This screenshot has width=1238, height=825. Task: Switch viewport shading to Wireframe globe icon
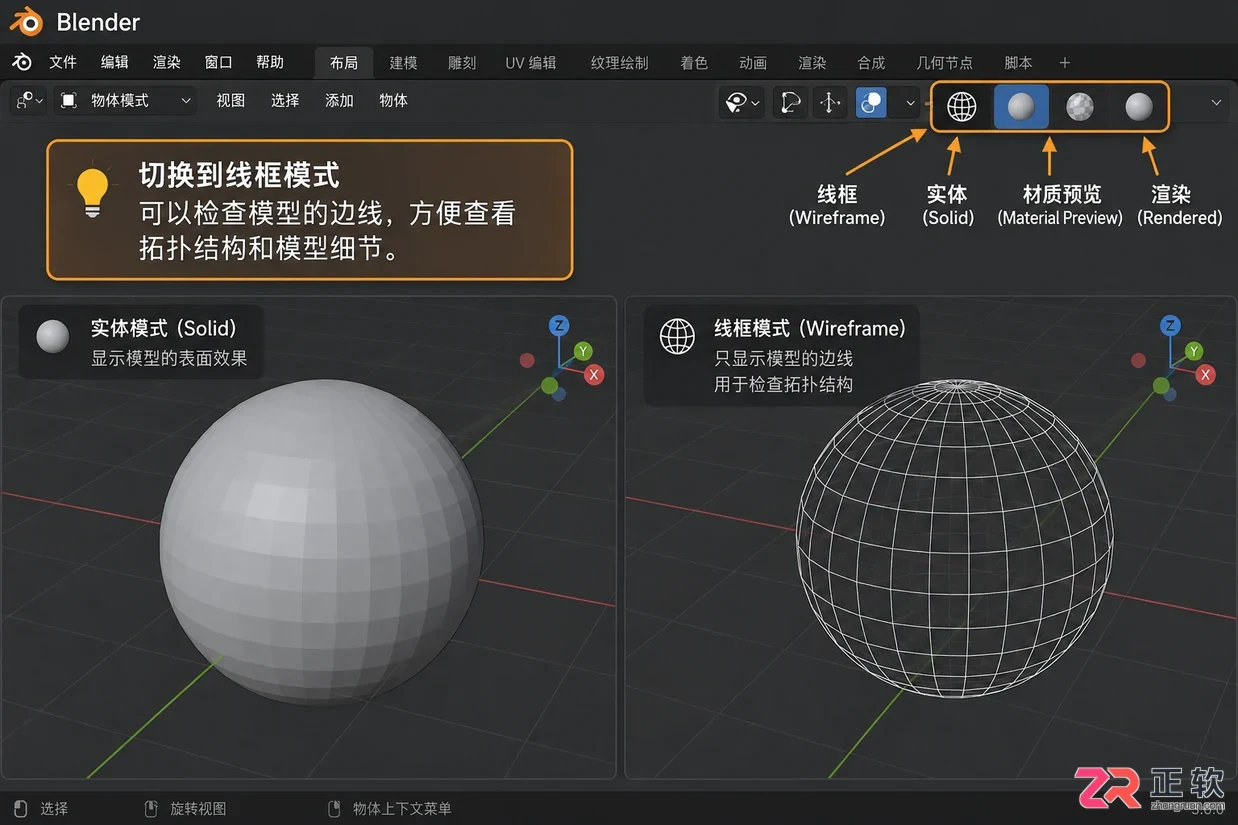961,106
